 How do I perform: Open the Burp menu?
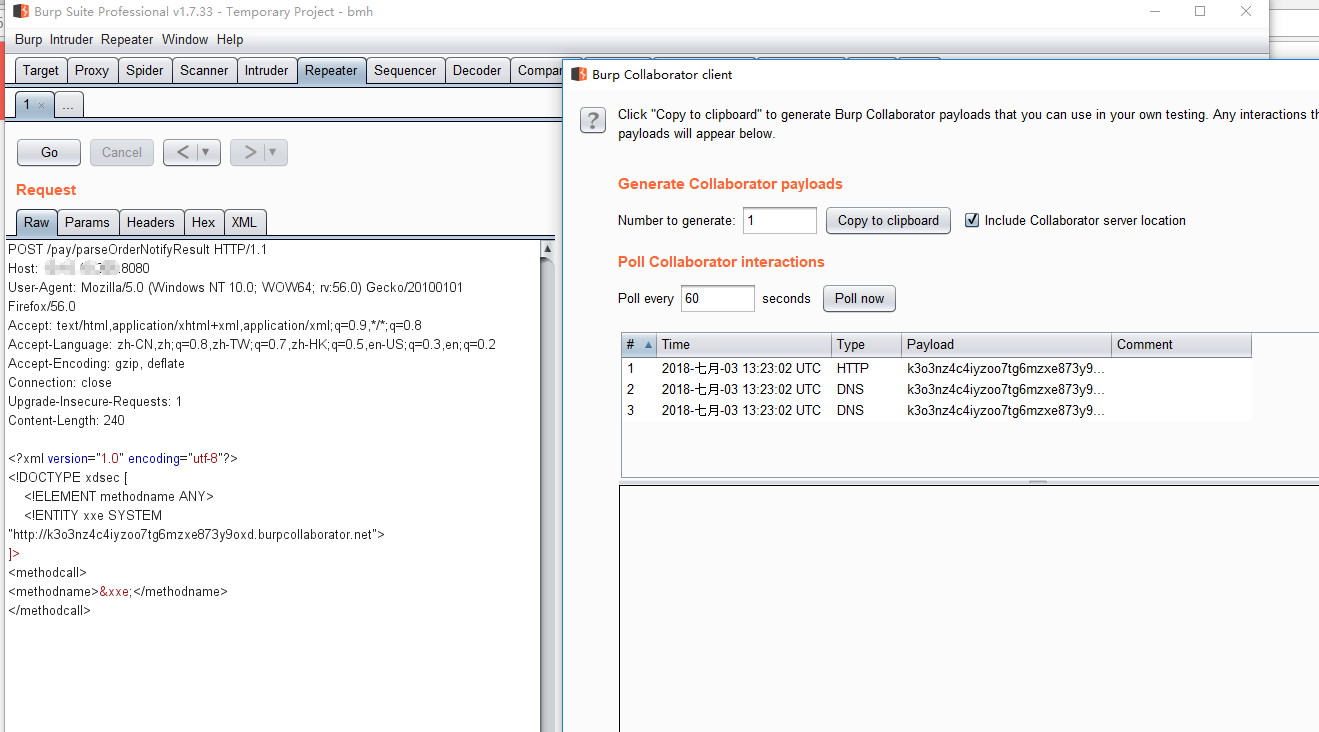point(28,40)
